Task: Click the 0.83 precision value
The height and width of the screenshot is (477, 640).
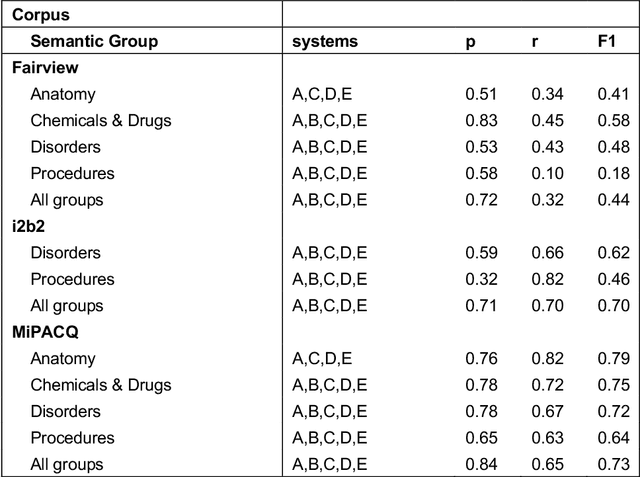Action: [x=483, y=121]
